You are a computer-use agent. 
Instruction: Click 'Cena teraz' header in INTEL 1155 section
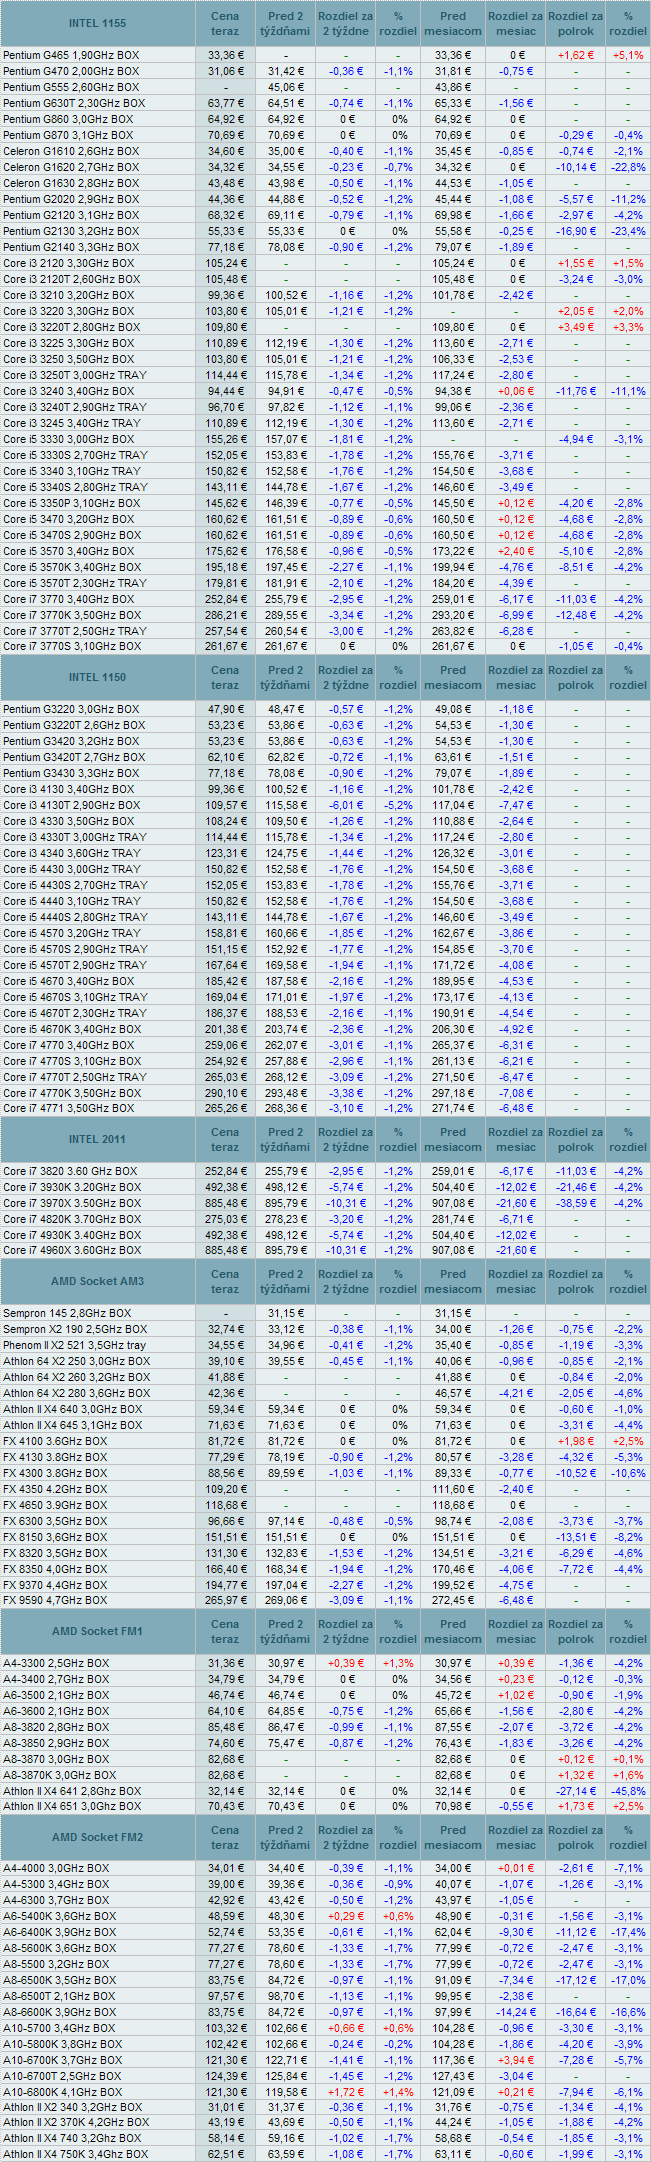pos(225,23)
